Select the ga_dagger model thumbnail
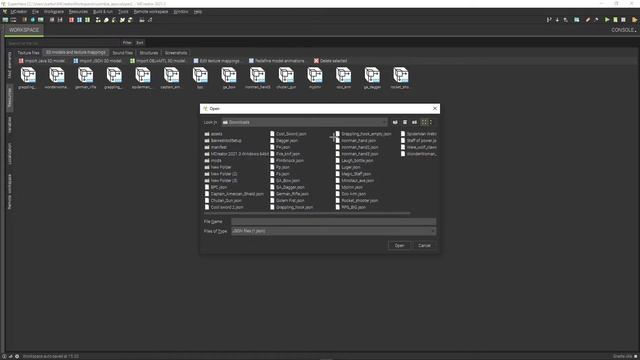The height and width of the screenshot is (360, 640). [x=372, y=78]
